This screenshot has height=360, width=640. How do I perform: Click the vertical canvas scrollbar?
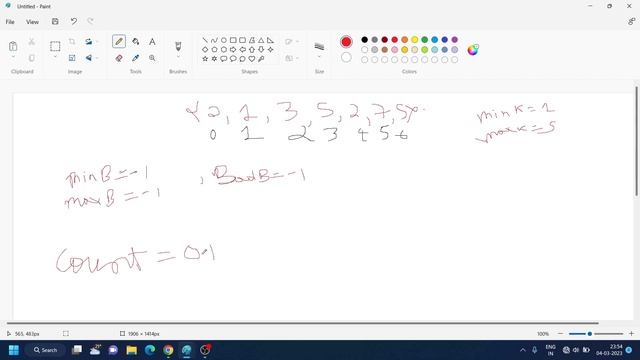637,141
